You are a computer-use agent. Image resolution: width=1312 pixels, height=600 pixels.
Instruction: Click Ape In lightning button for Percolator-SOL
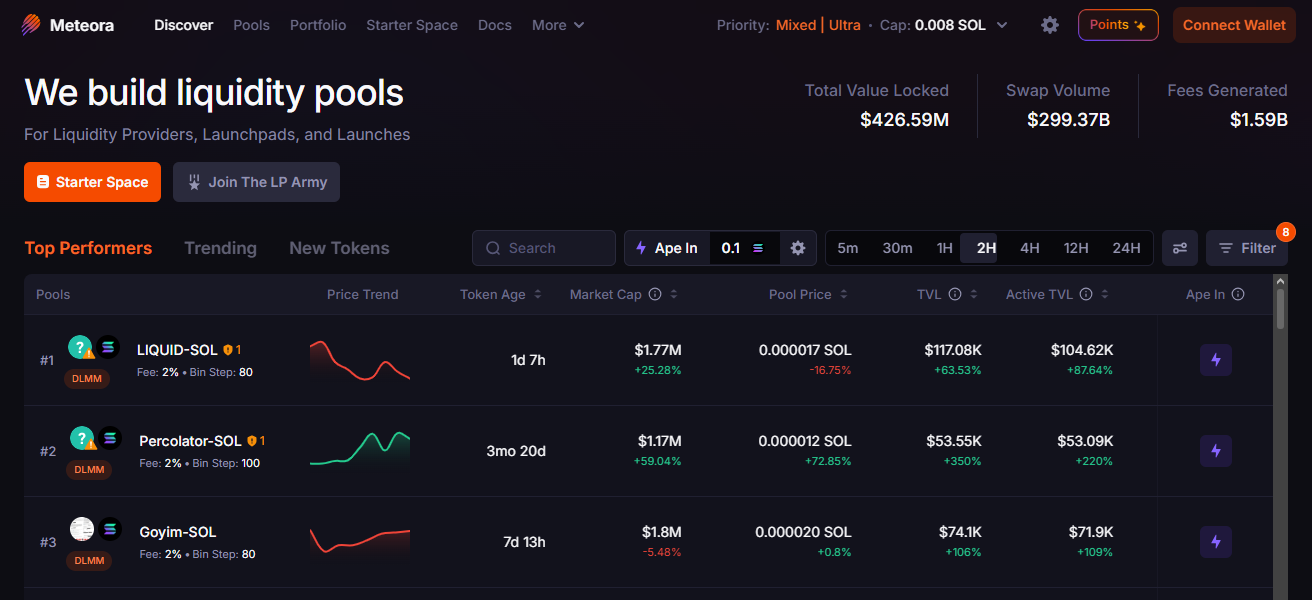point(1215,451)
